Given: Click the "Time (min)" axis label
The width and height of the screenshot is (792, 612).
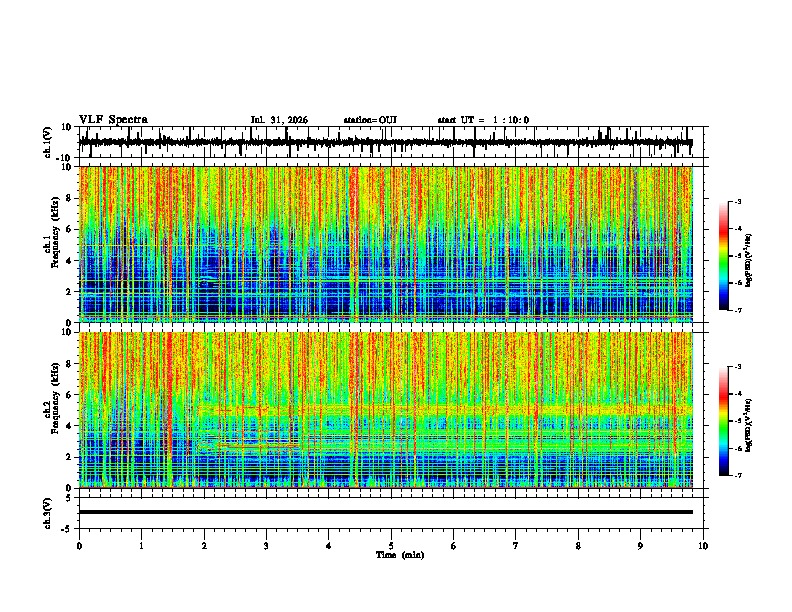Looking at the screenshot, I should tap(400, 555).
